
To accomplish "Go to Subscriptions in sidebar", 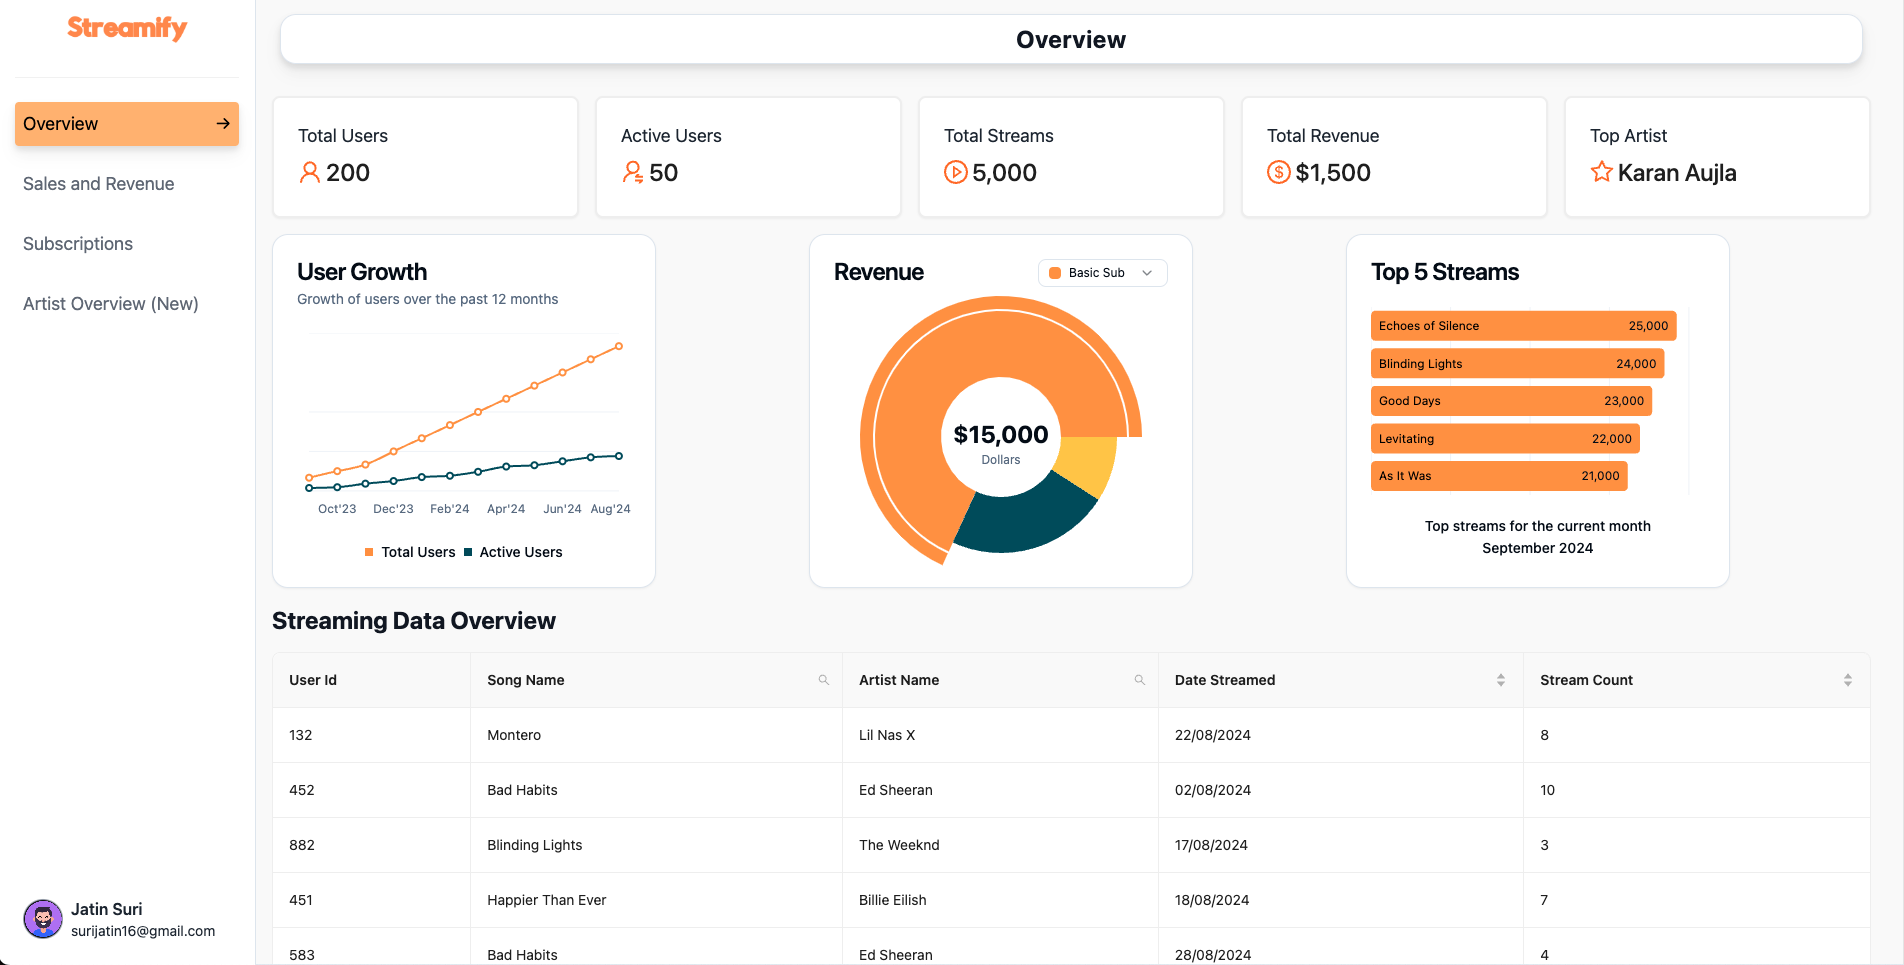I will [x=78, y=244].
